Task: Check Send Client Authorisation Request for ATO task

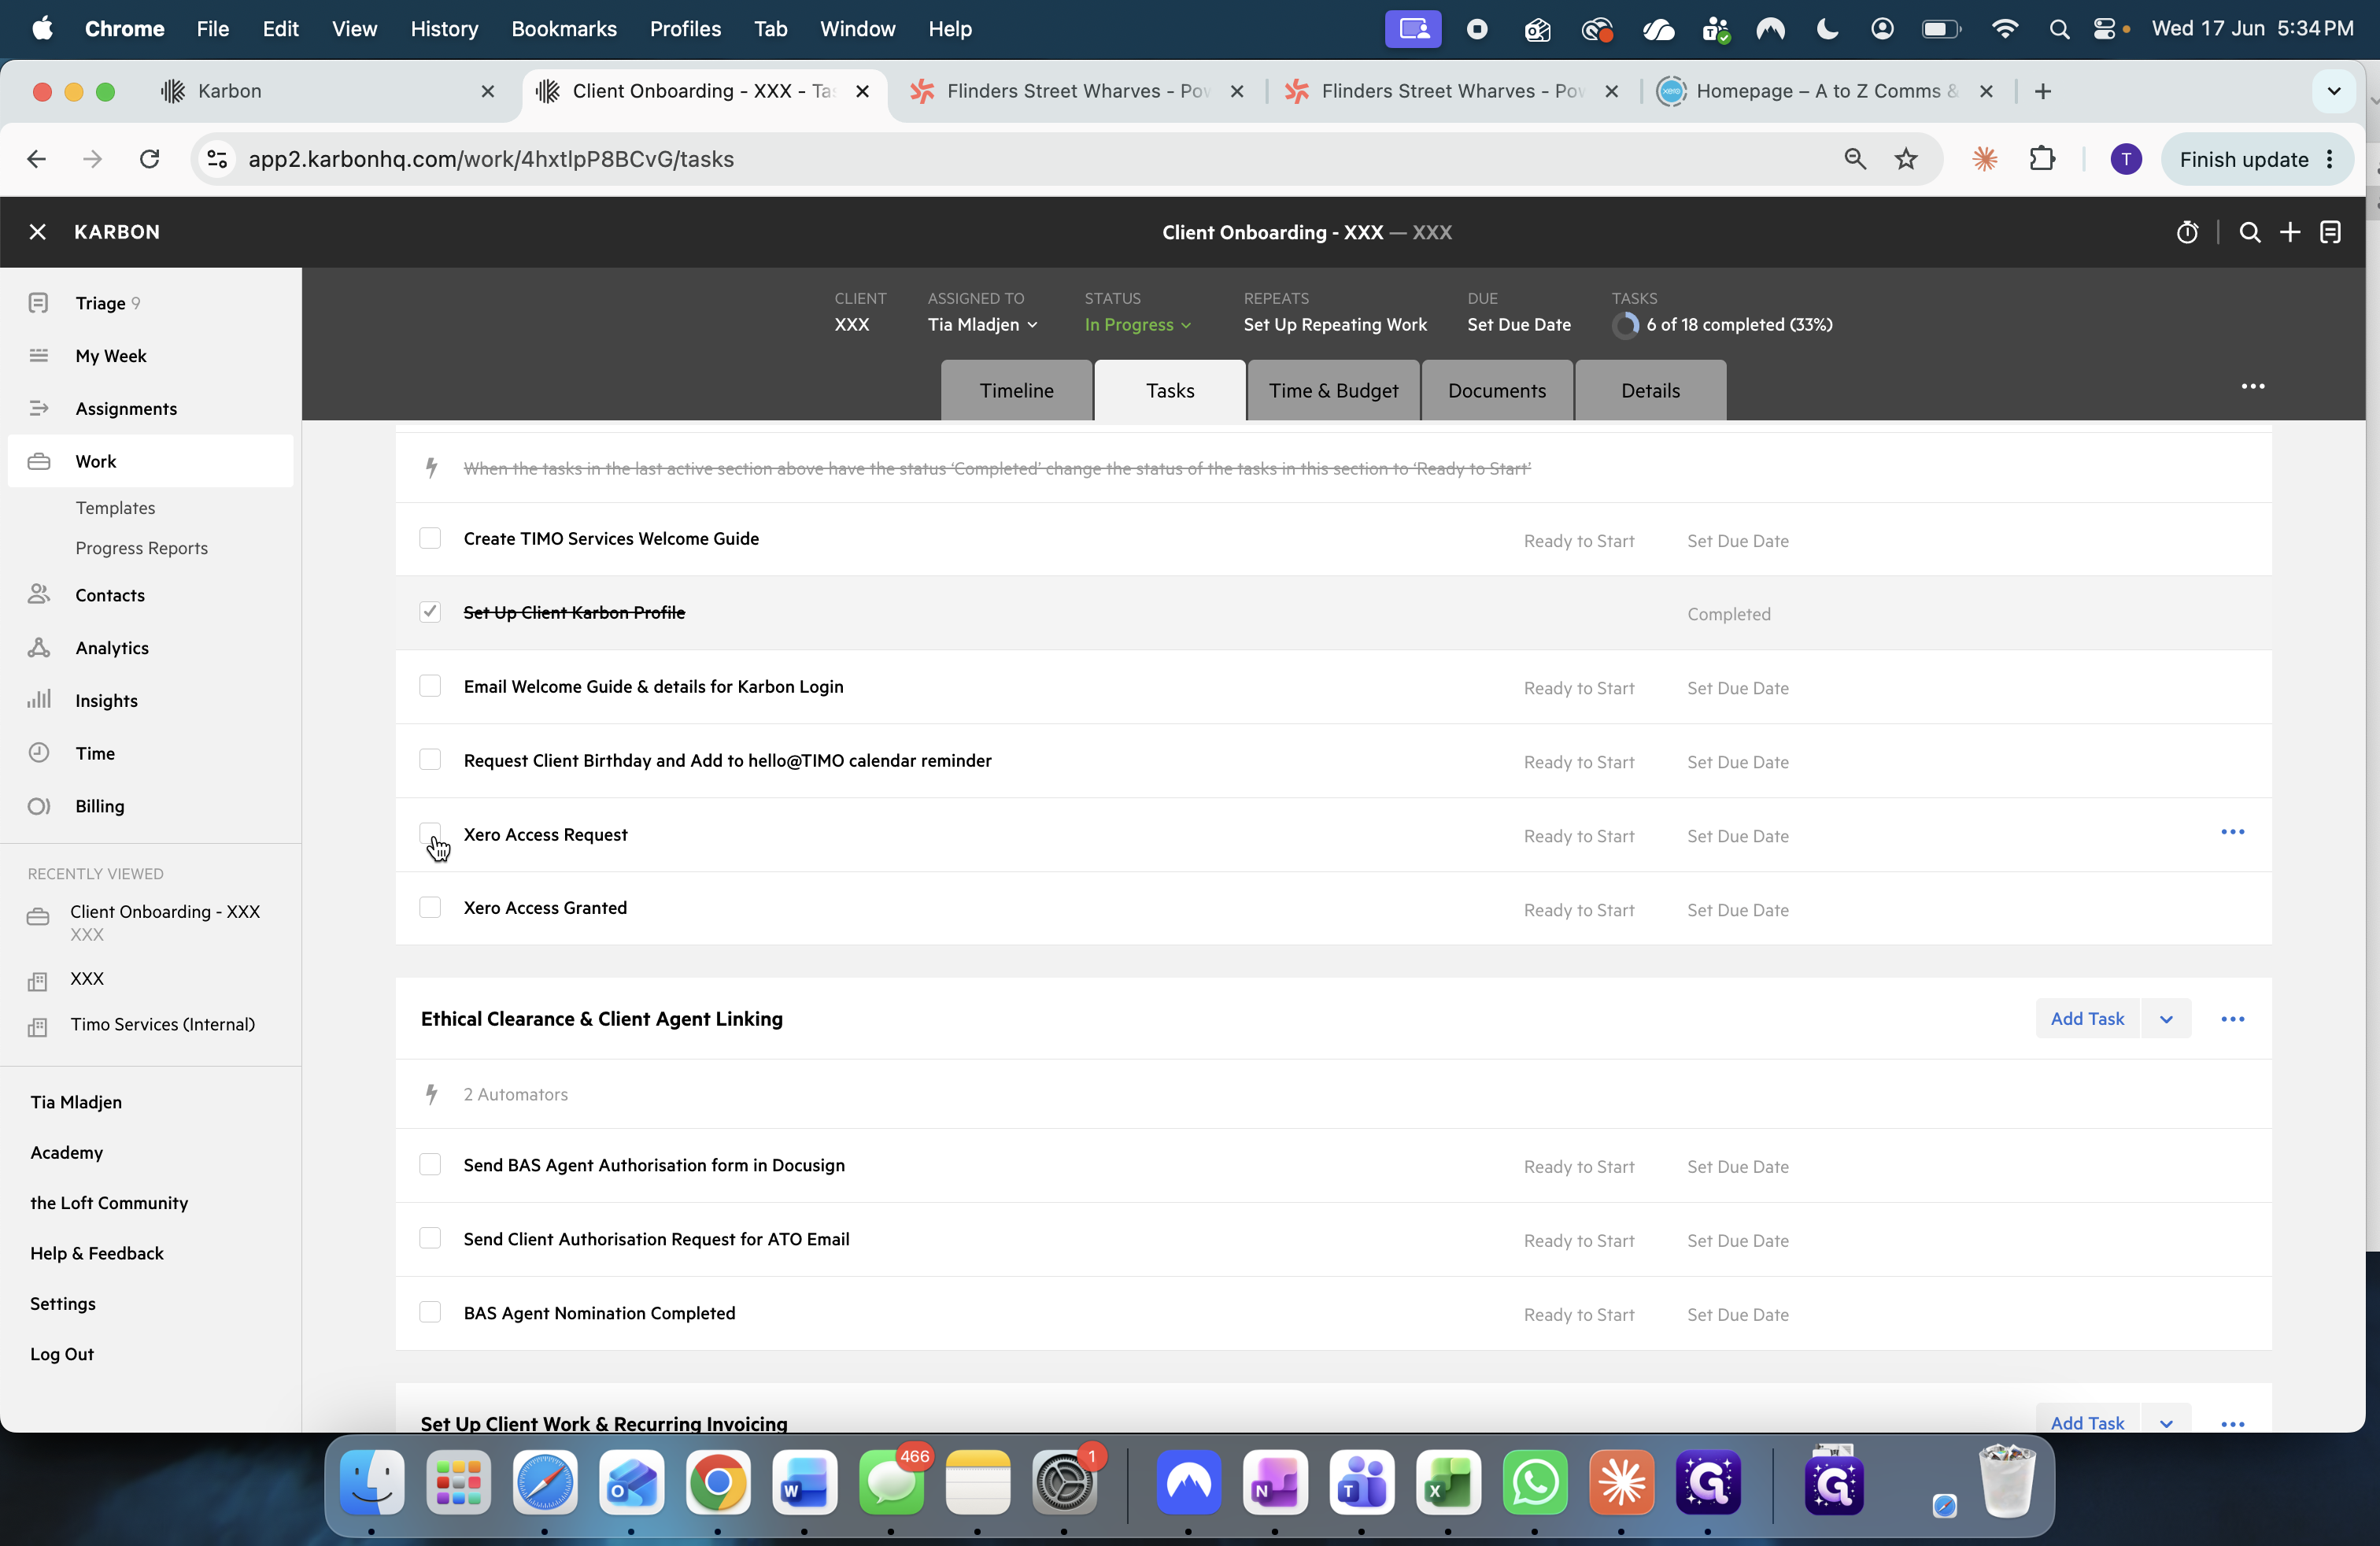Action: pos(430,1239)
